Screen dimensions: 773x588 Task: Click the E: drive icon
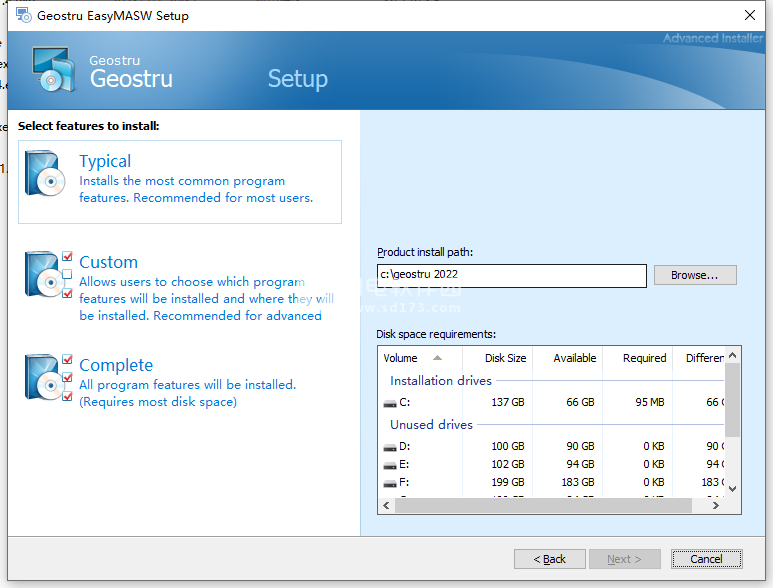click(390, 465)
